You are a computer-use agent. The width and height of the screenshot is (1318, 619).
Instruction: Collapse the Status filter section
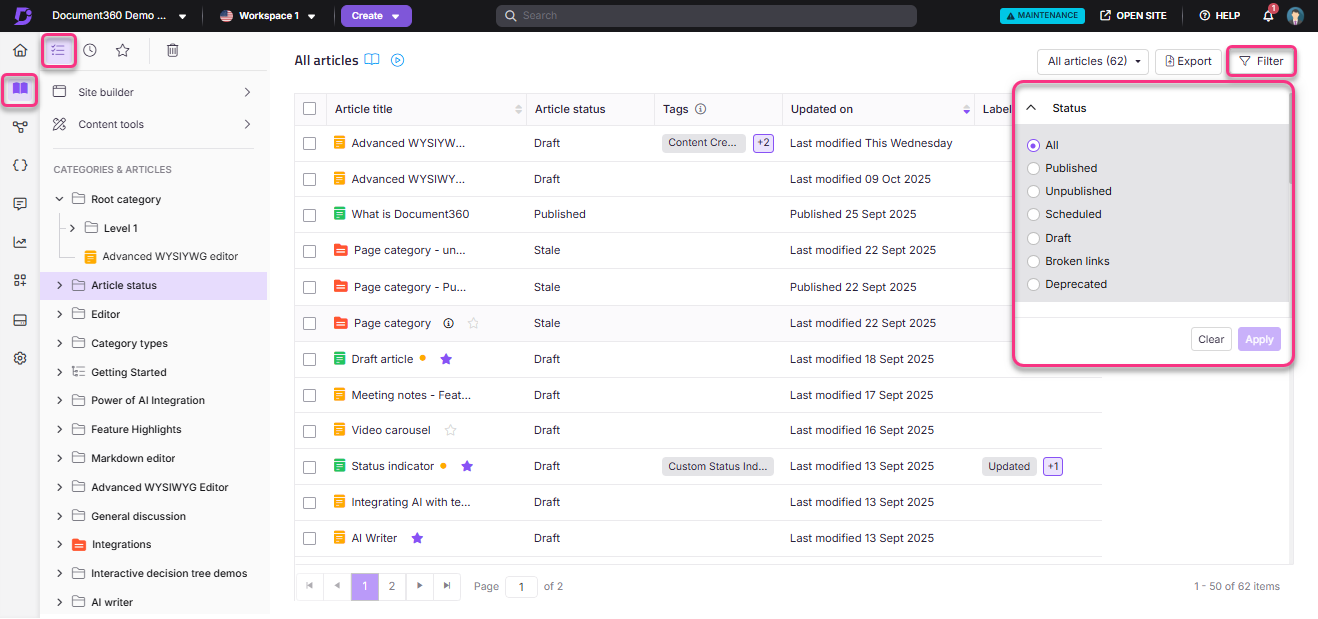pos(1031,108)
